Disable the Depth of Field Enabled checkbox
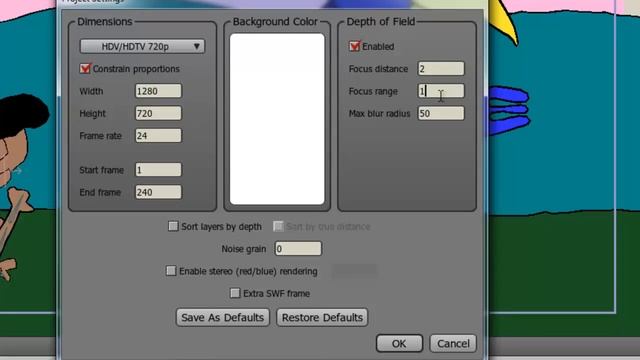640x360 pixels. (354, 46)
